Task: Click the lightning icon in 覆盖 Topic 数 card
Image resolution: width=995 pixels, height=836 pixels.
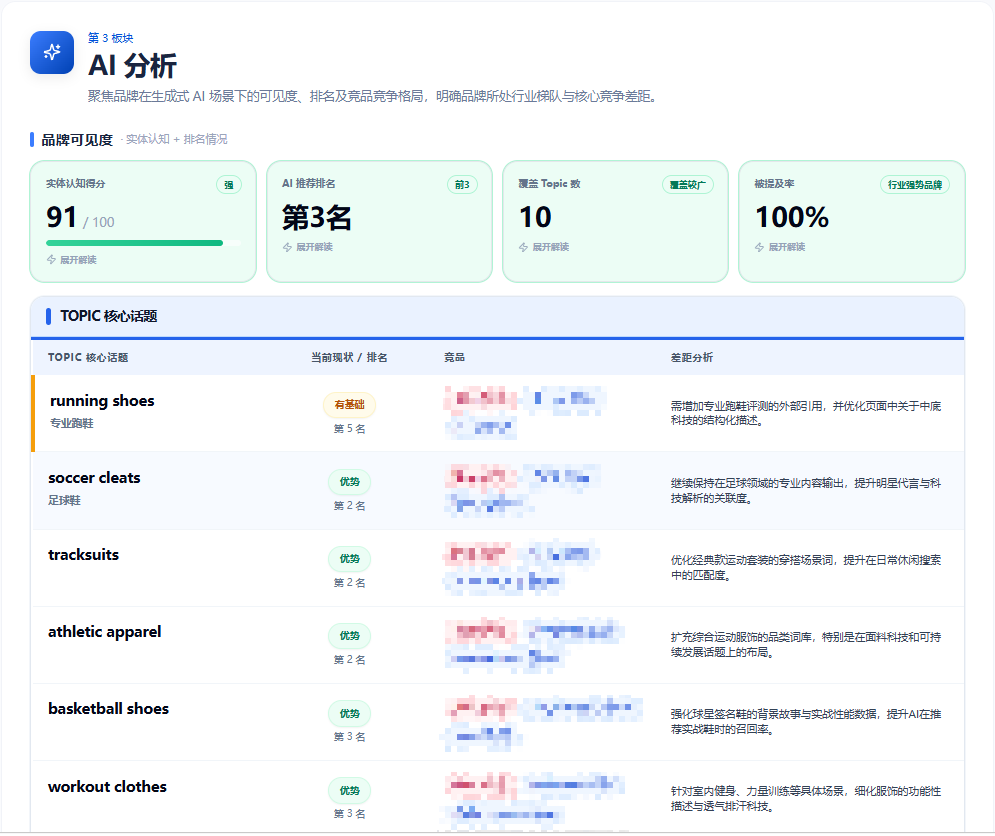Action: (x=524, y=247)
